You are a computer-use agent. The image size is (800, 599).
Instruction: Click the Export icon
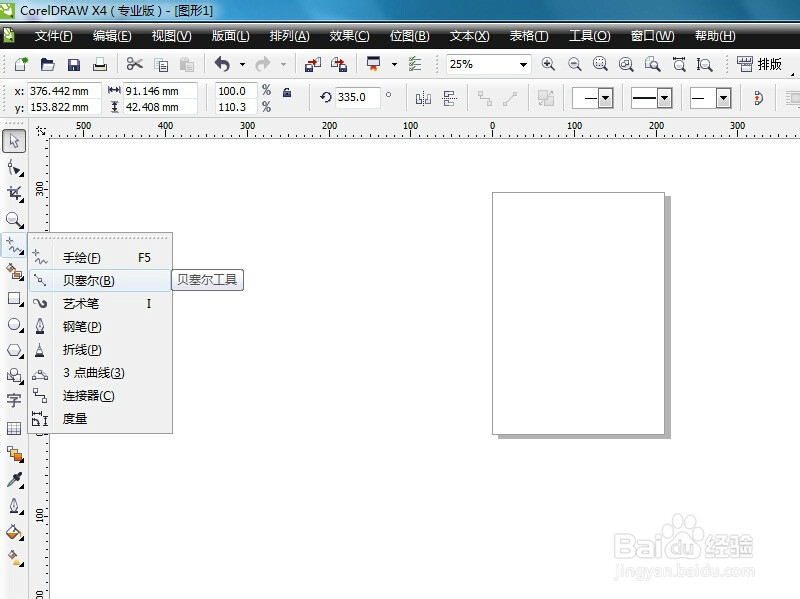pyautogui.click(x=339, y=64)
